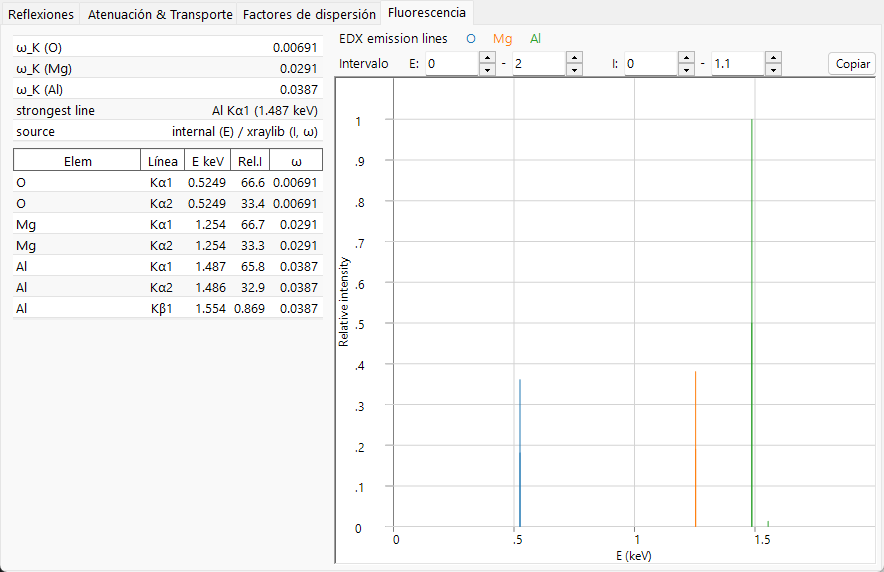Toggle the Al element legend entry
Image resolution: width=884 pixels, height=572 pixels.
tap(536, 39)
